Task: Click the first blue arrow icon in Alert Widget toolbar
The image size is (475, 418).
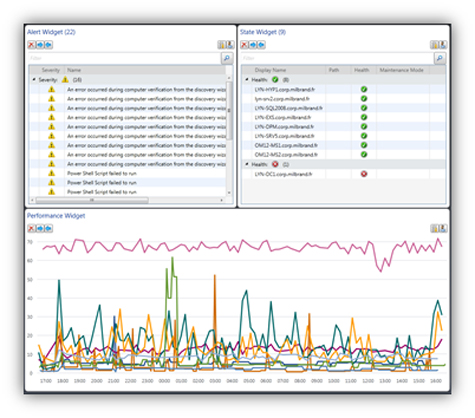Action: click(x=40, y=45)
